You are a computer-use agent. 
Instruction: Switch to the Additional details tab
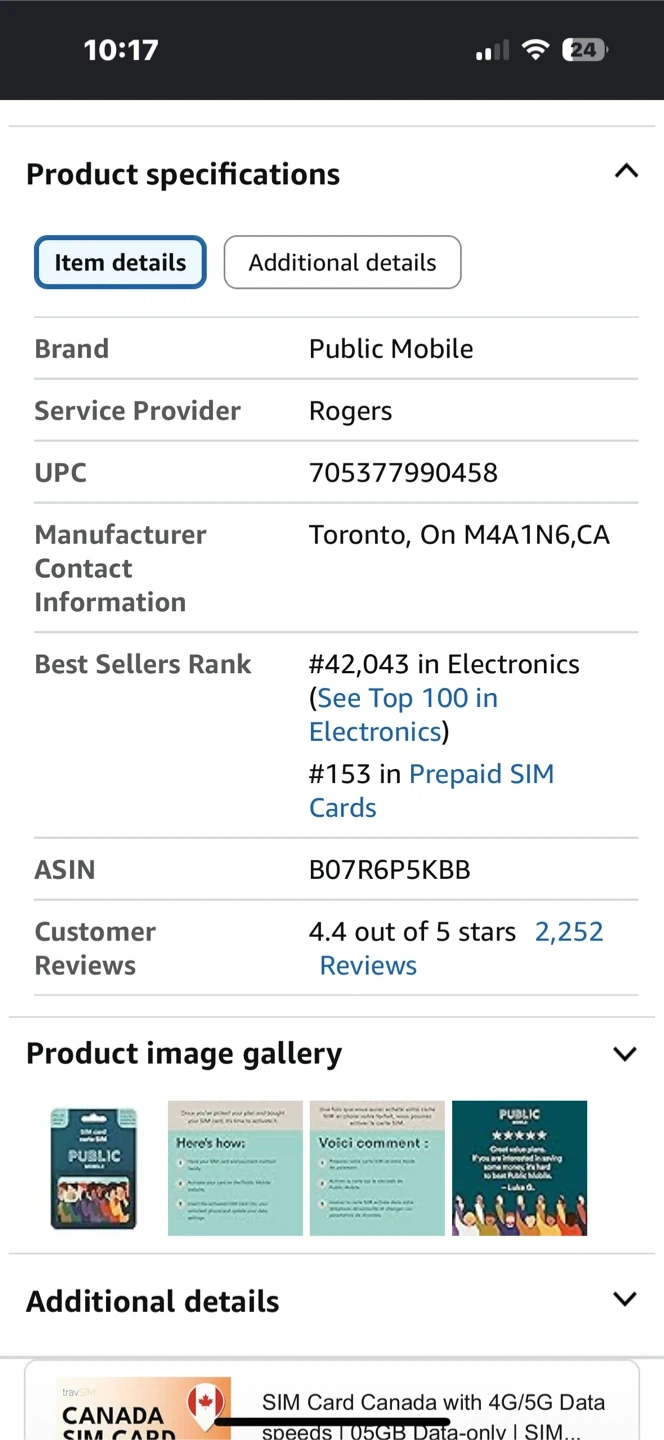342,263
